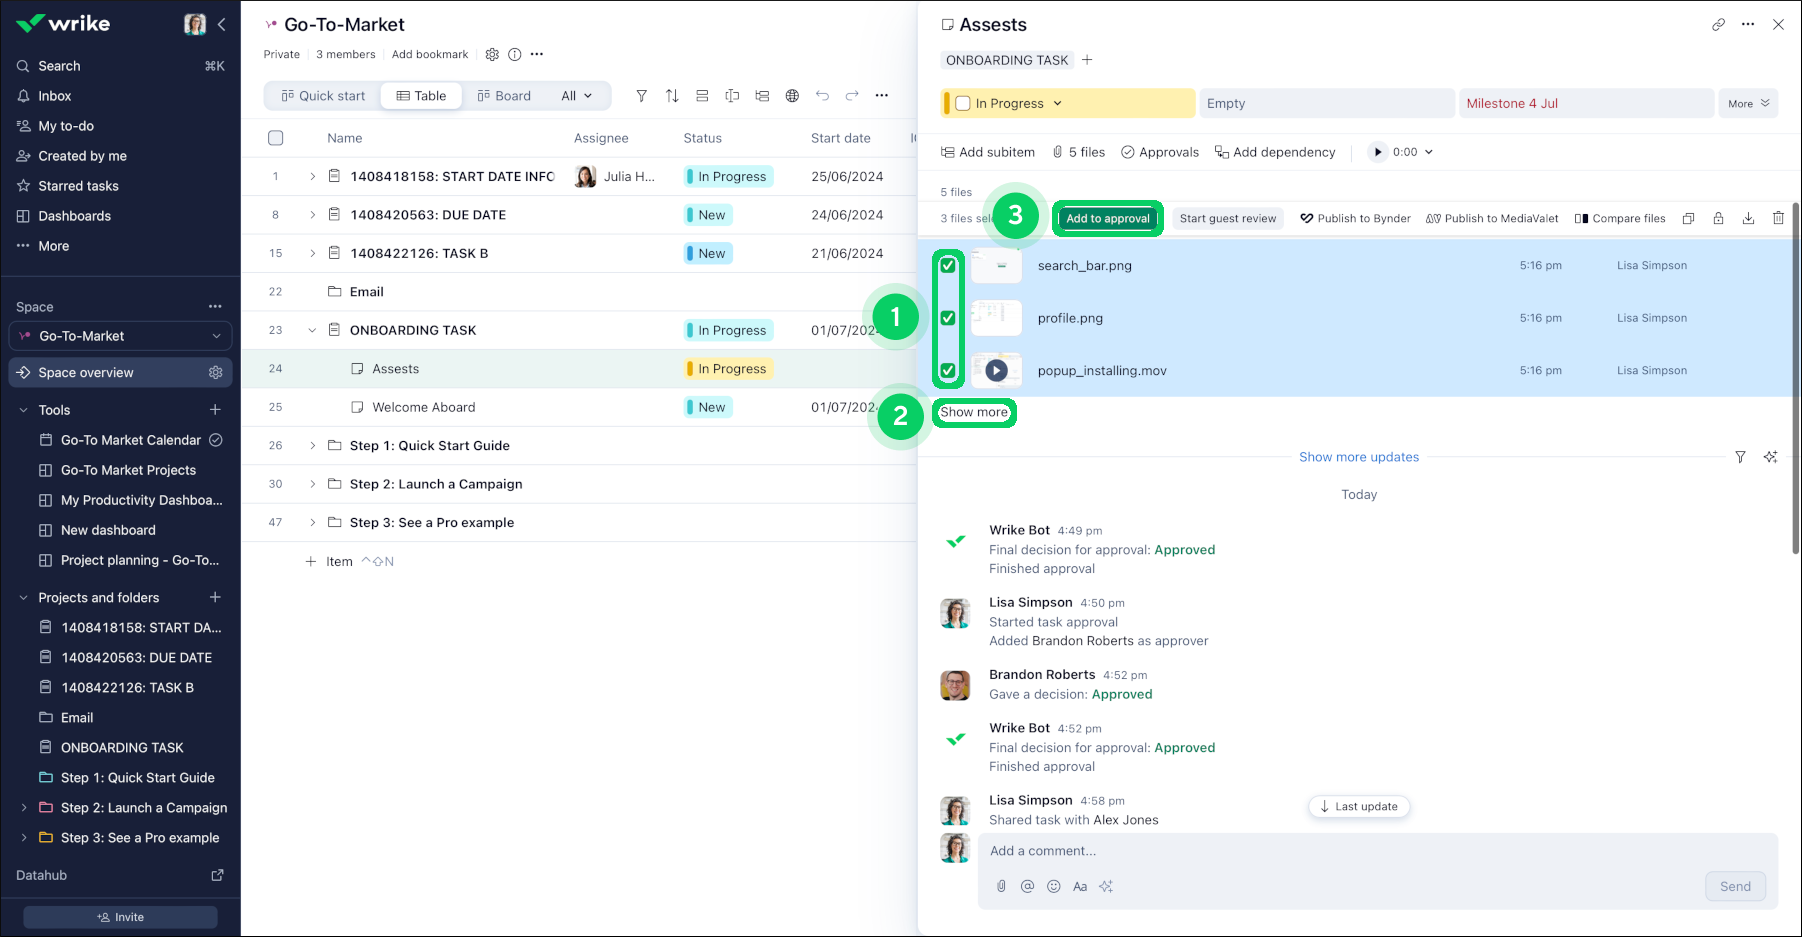The width and height of the screenshot is (1802, 937).
Task: Collapse the ONBOARDING TASK row
Action: [312, 330]
